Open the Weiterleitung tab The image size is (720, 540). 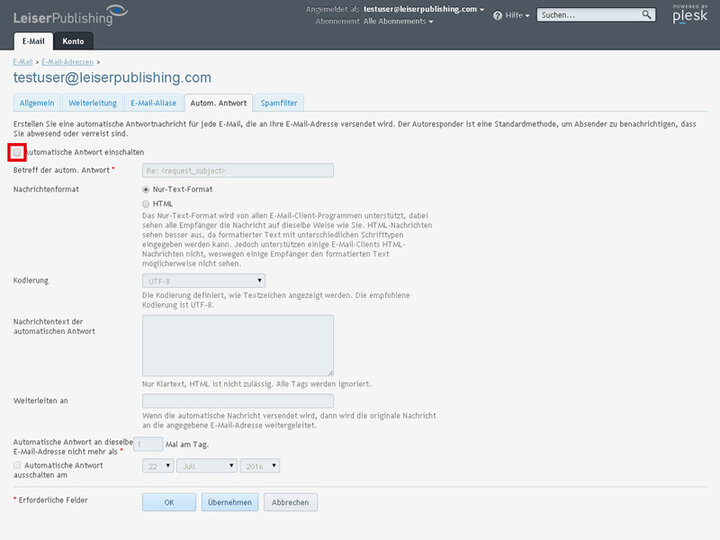coord(91,102)
